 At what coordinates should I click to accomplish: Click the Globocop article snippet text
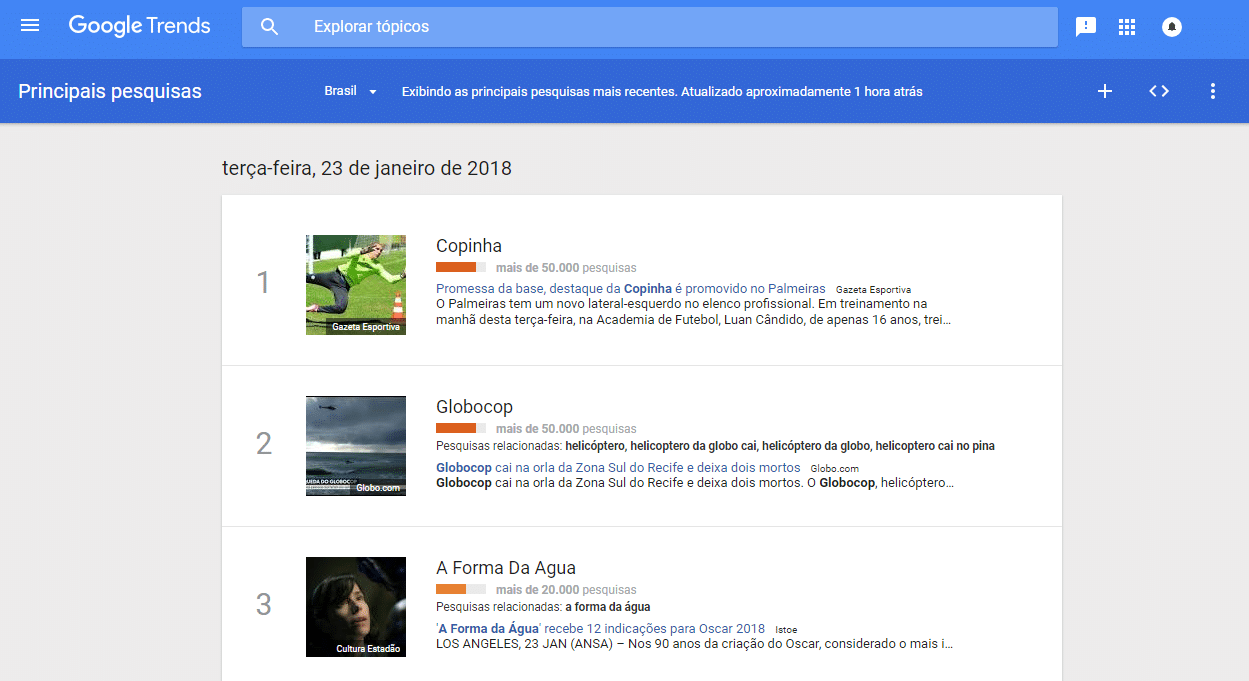pyautogui.click(x=695, y=483)
